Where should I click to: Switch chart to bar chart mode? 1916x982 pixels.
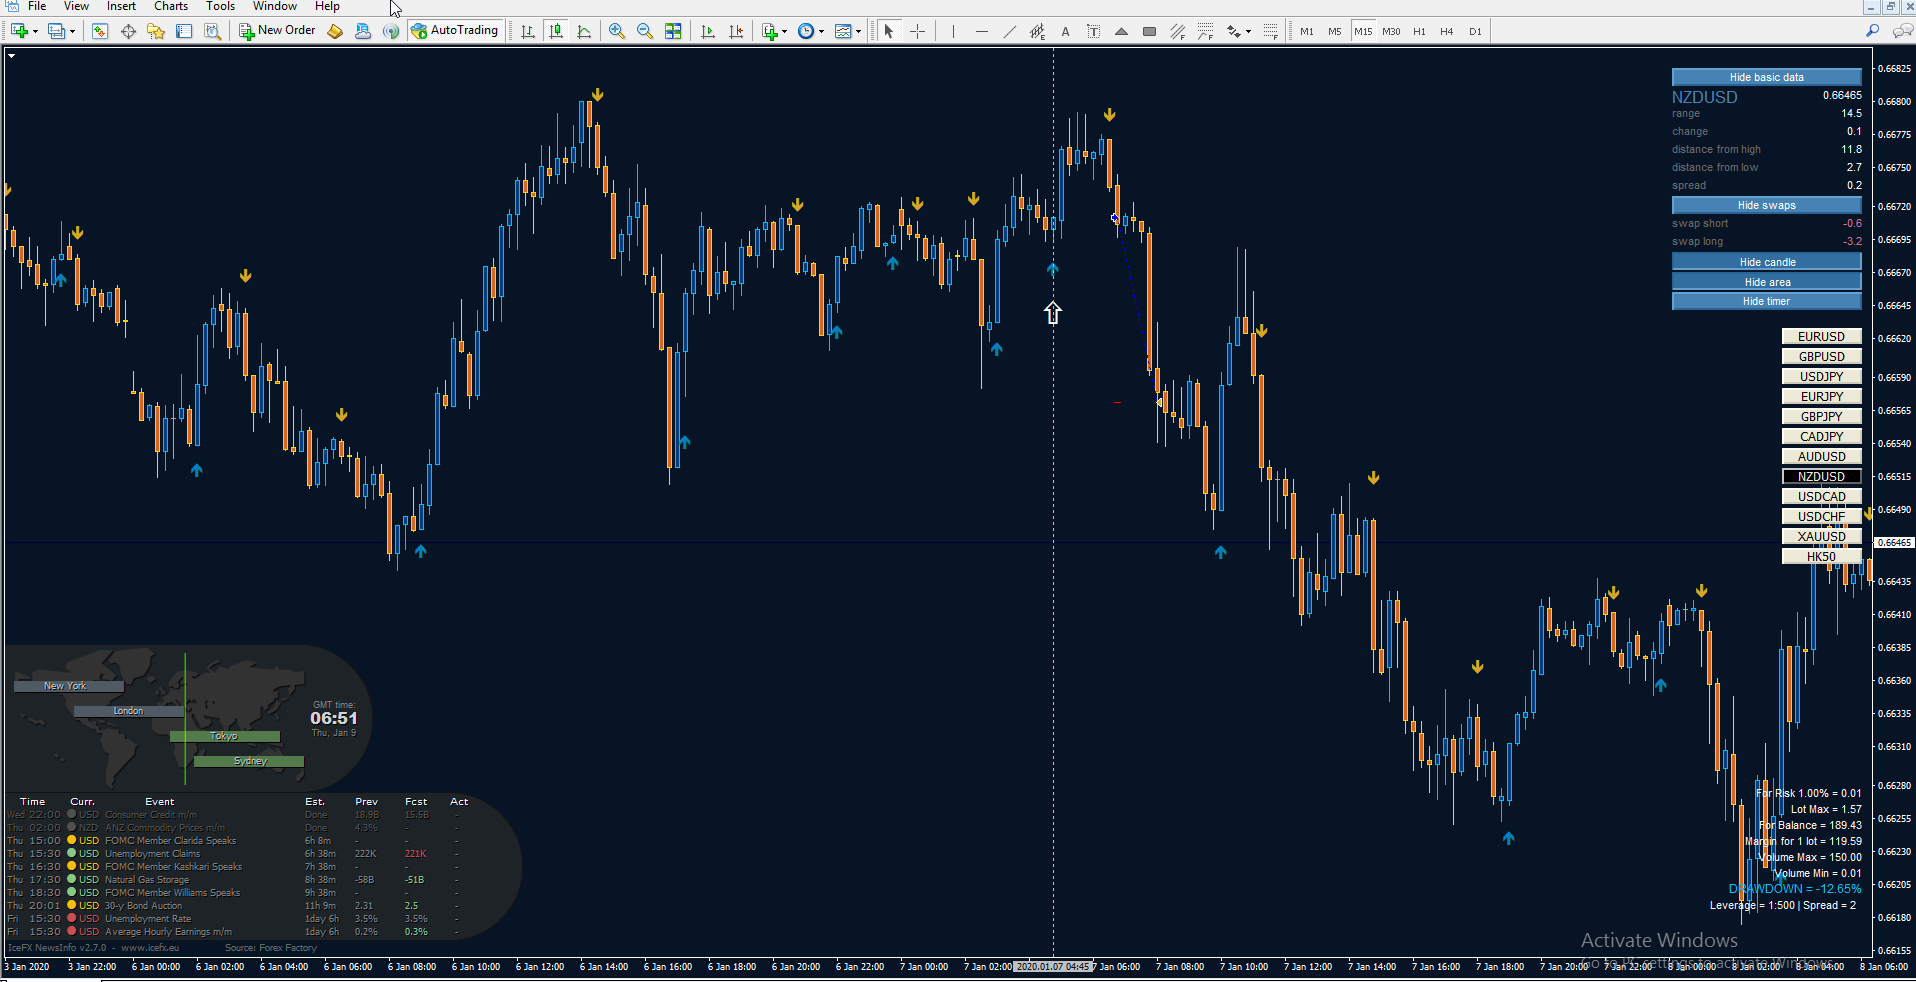tap(527, 31)
